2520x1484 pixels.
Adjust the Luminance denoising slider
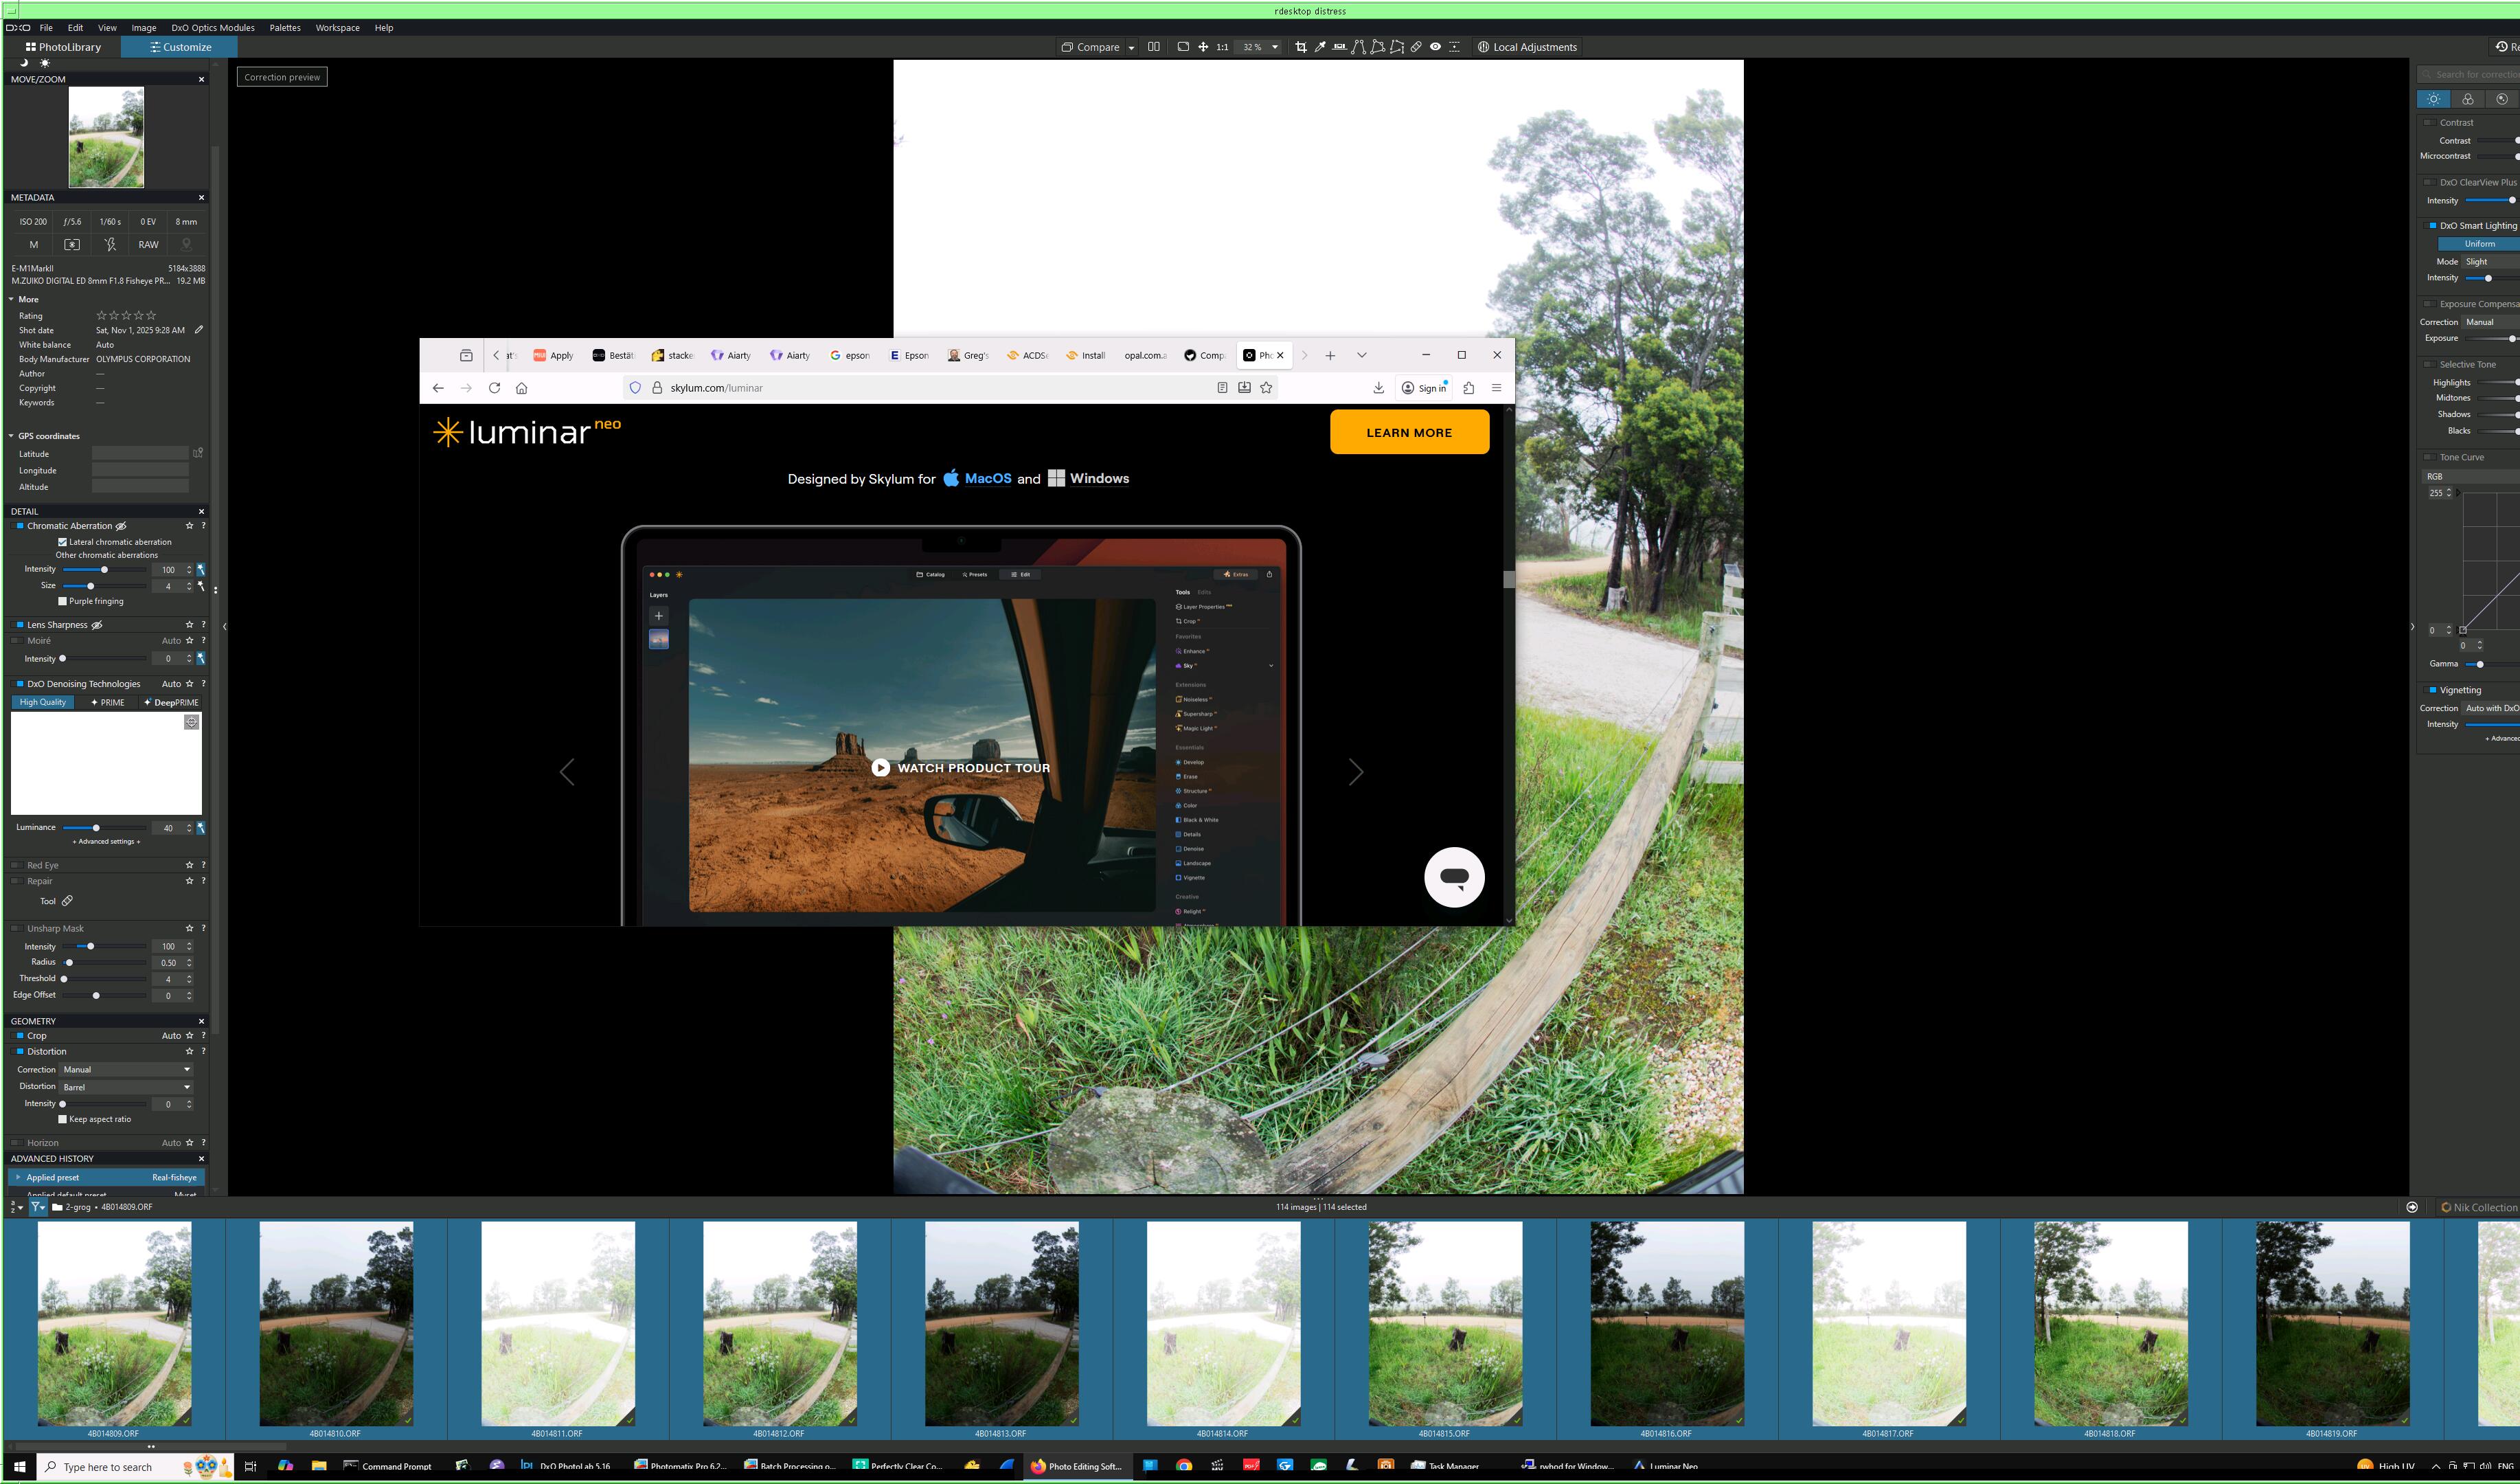point(96,828)
